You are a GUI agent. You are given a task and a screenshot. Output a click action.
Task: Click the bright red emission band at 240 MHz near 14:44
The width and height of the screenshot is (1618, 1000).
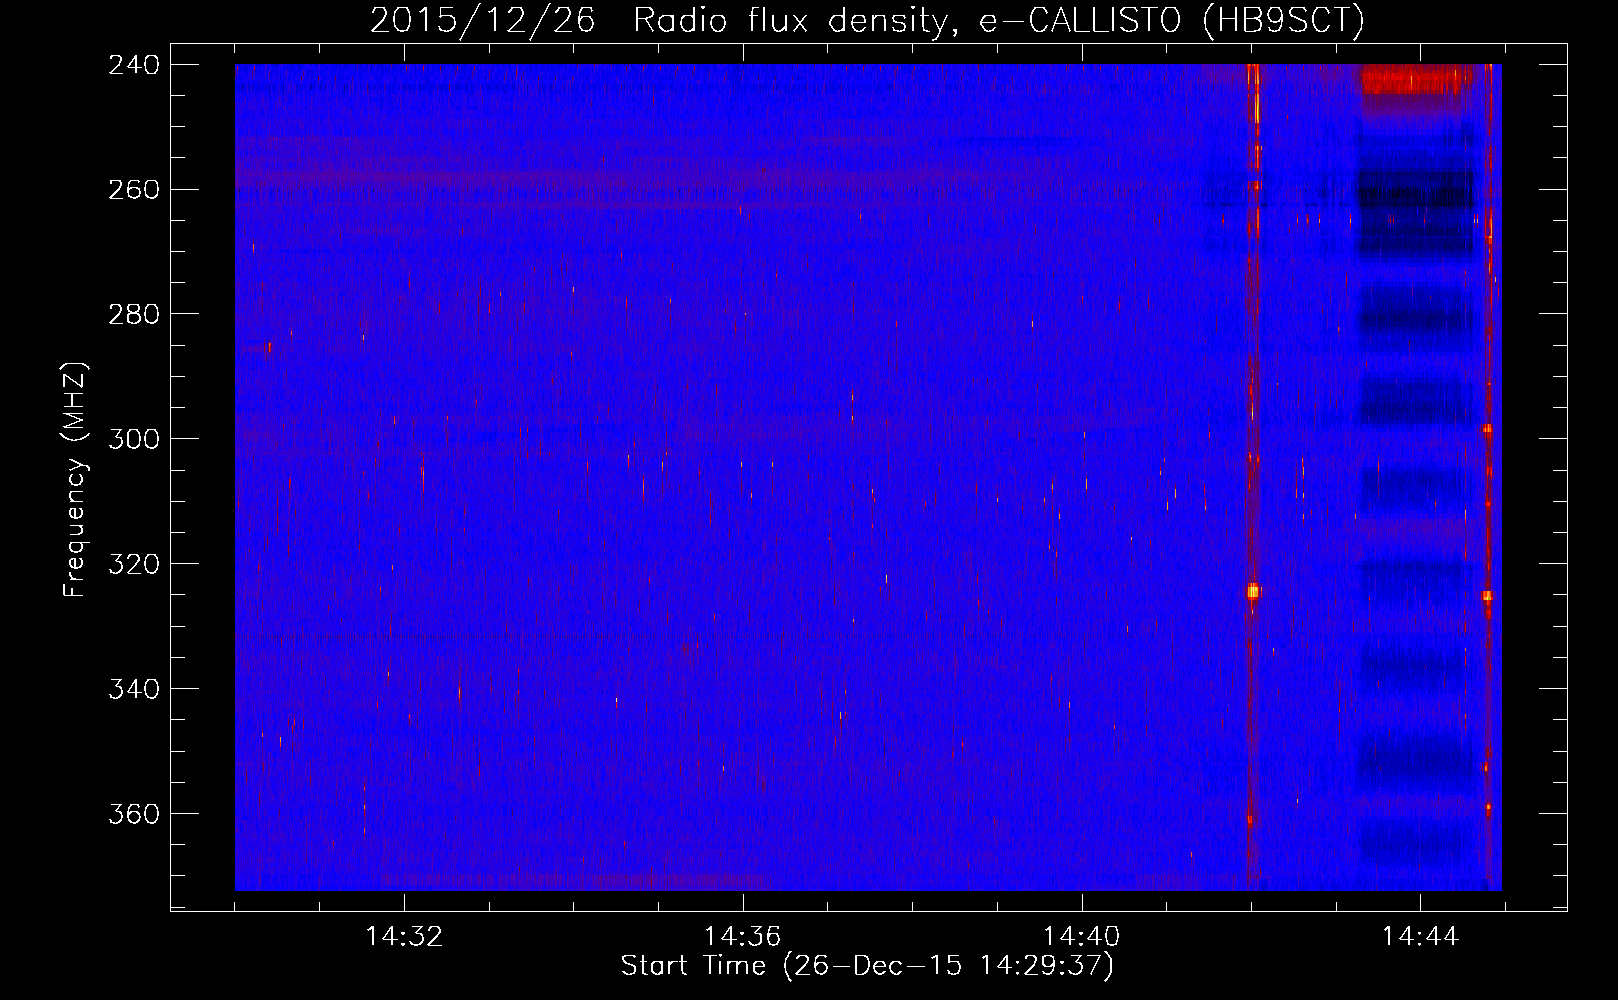[1415, 79]
